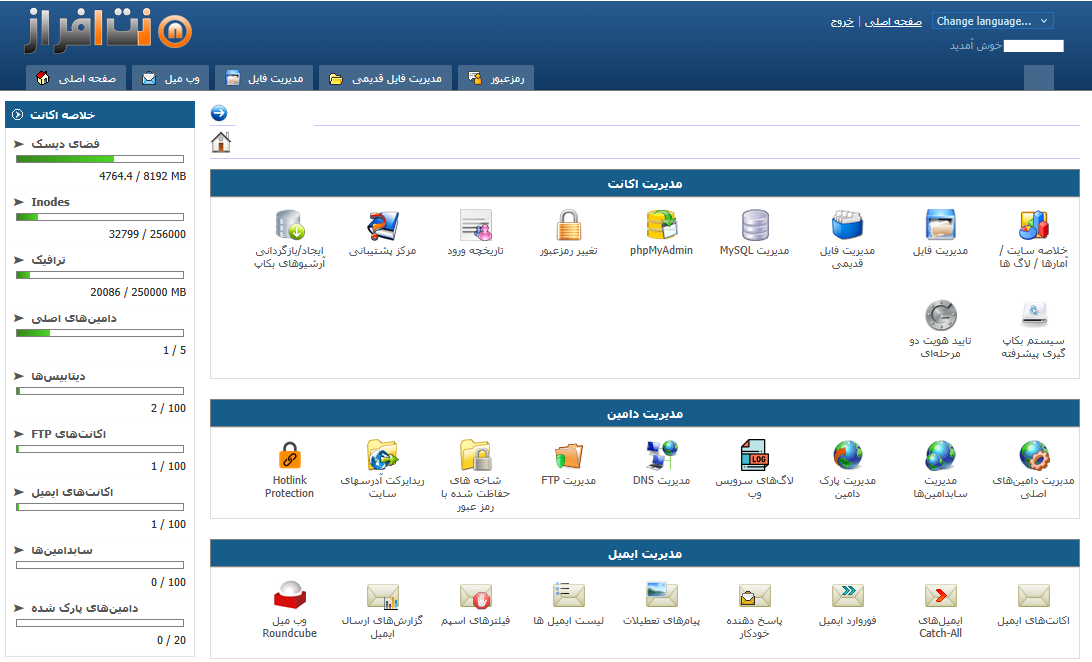The width and height of the screenshot is (1092, 662).
Task: Open the Change language dropdown
Action: click(x=992, y=21)
